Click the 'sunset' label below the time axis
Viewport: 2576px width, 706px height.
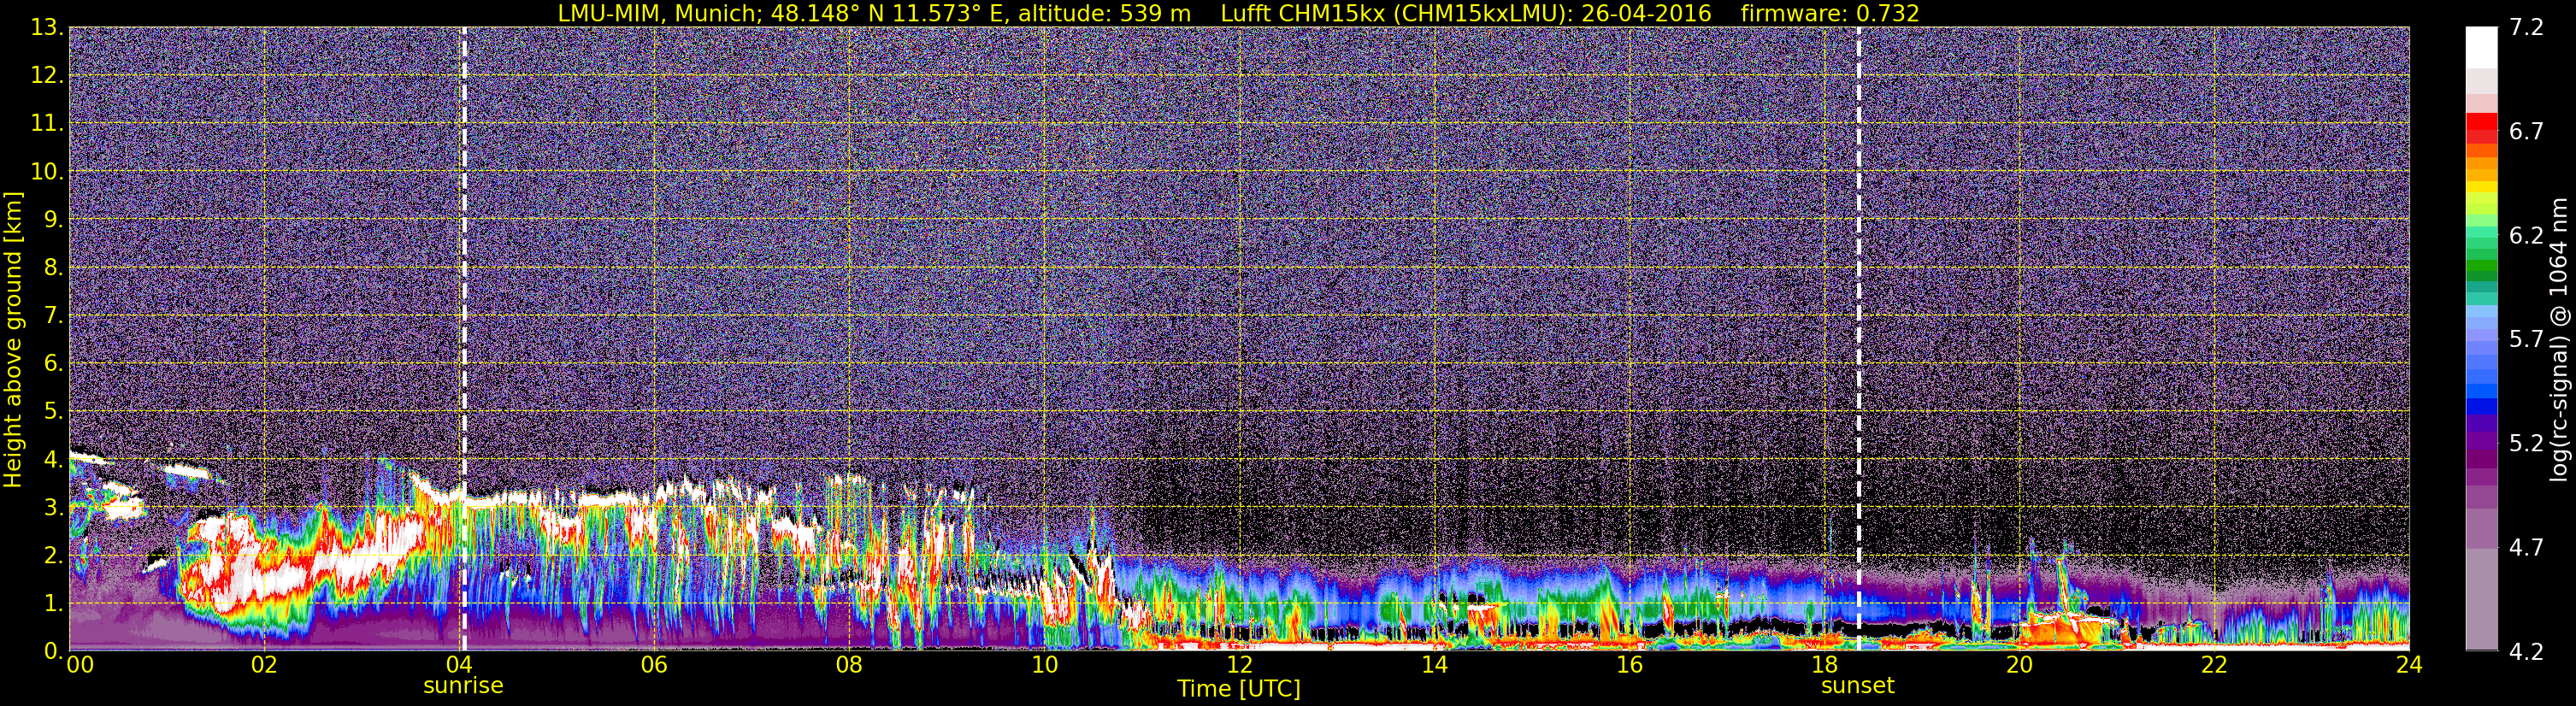click(x=1858, y=686)
